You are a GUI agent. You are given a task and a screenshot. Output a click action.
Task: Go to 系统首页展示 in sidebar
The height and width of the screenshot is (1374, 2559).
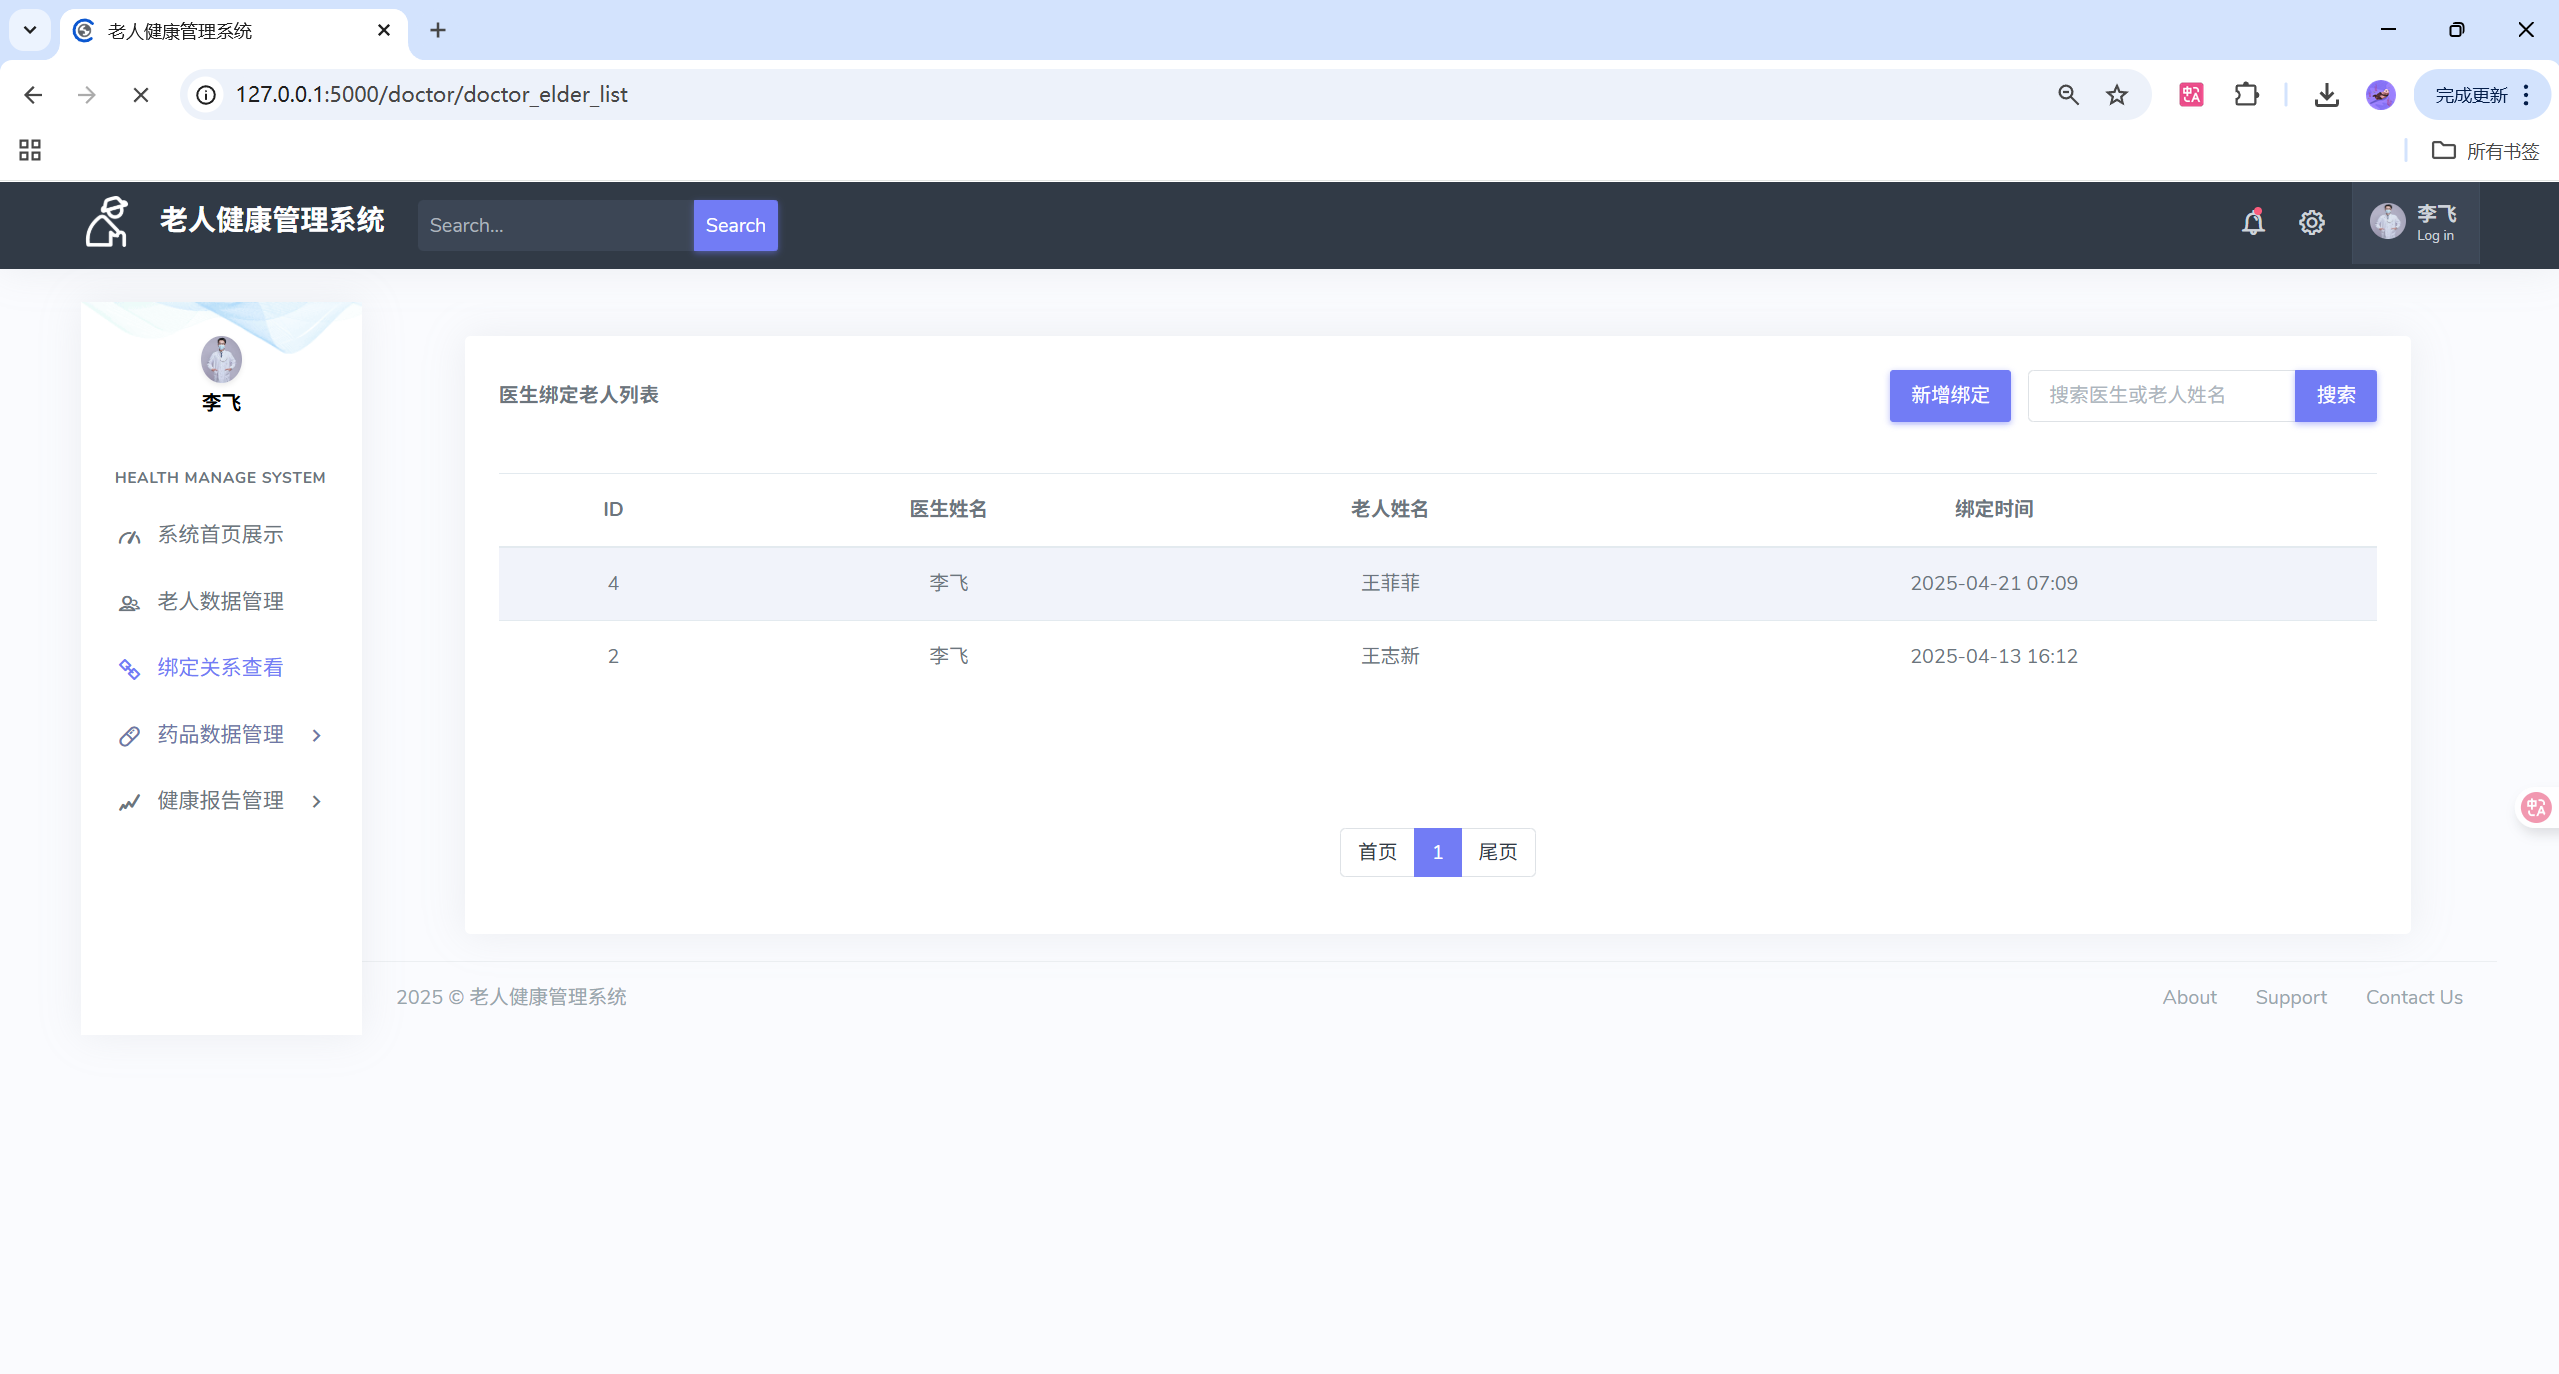pyautogui.click(x=220, y=534)
